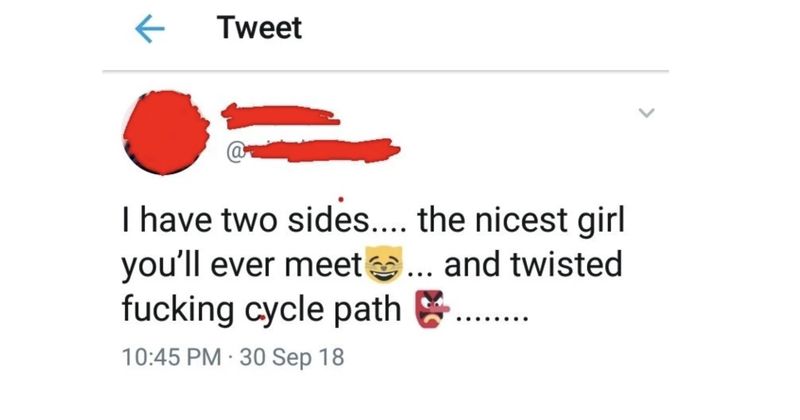The height and width of the screenshot is (420, 800).
Task: Open the redacted @ username handle
Action: point(313,150)
